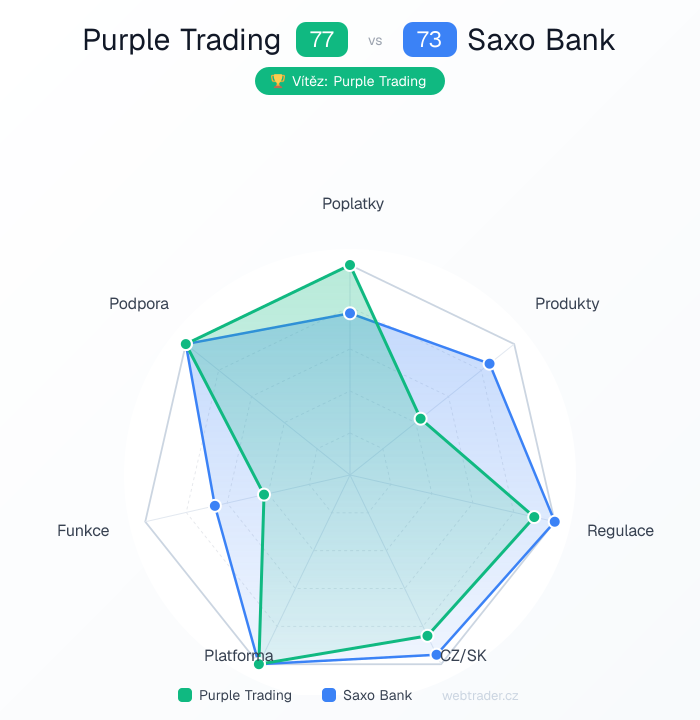Select the Poplatky axis label
The width and height of the screenshot is (700, 720).
tap(353, 204)
